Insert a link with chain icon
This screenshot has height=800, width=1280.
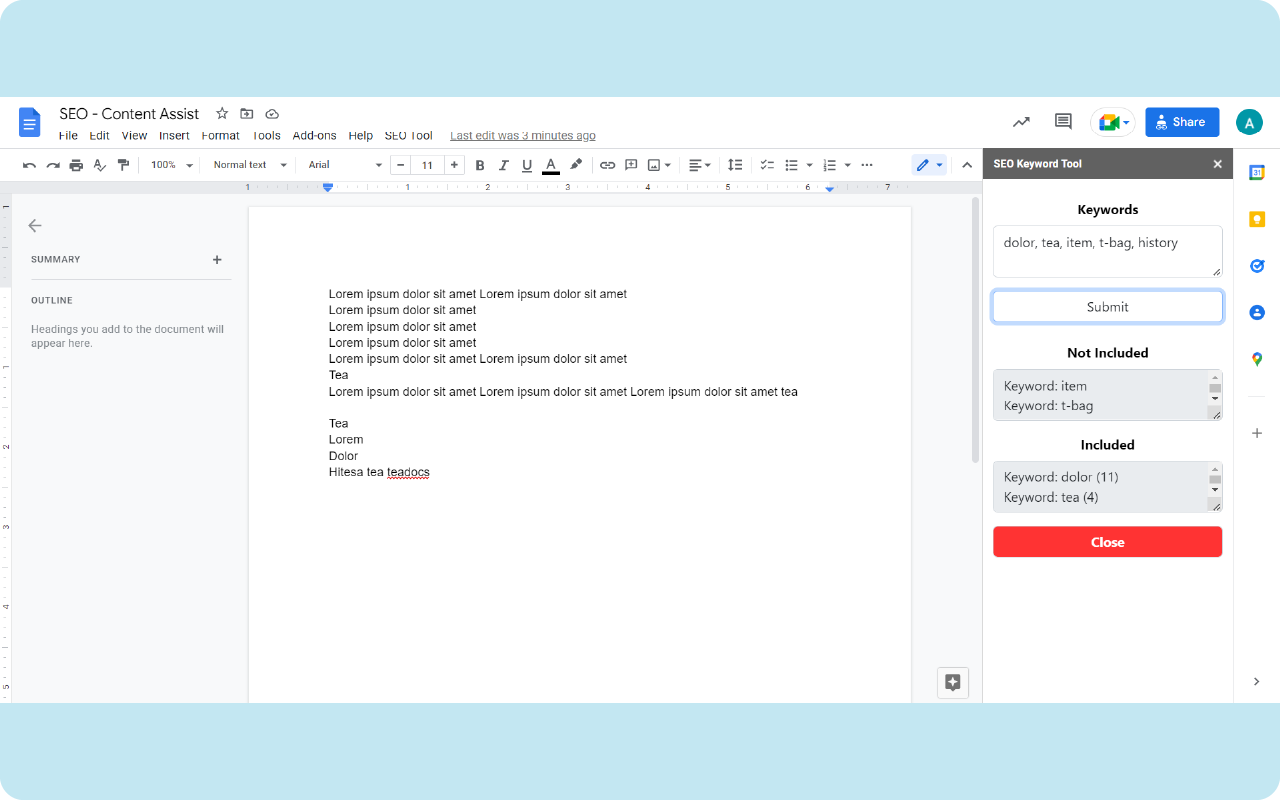607,165
